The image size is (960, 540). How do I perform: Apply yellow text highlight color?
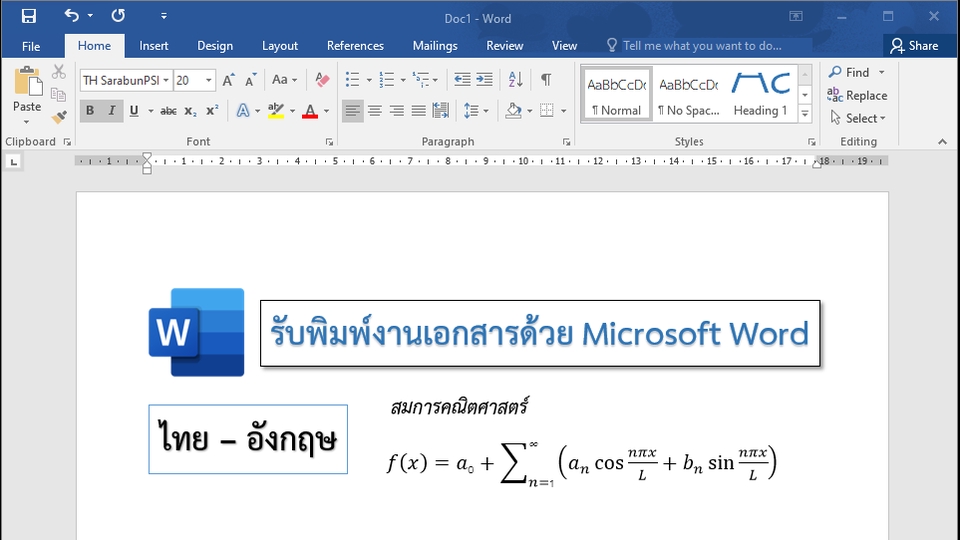(276, 111)
